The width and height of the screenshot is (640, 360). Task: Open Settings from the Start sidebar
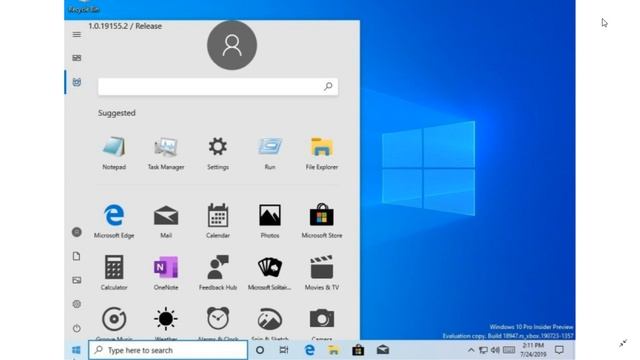(77, 304)
